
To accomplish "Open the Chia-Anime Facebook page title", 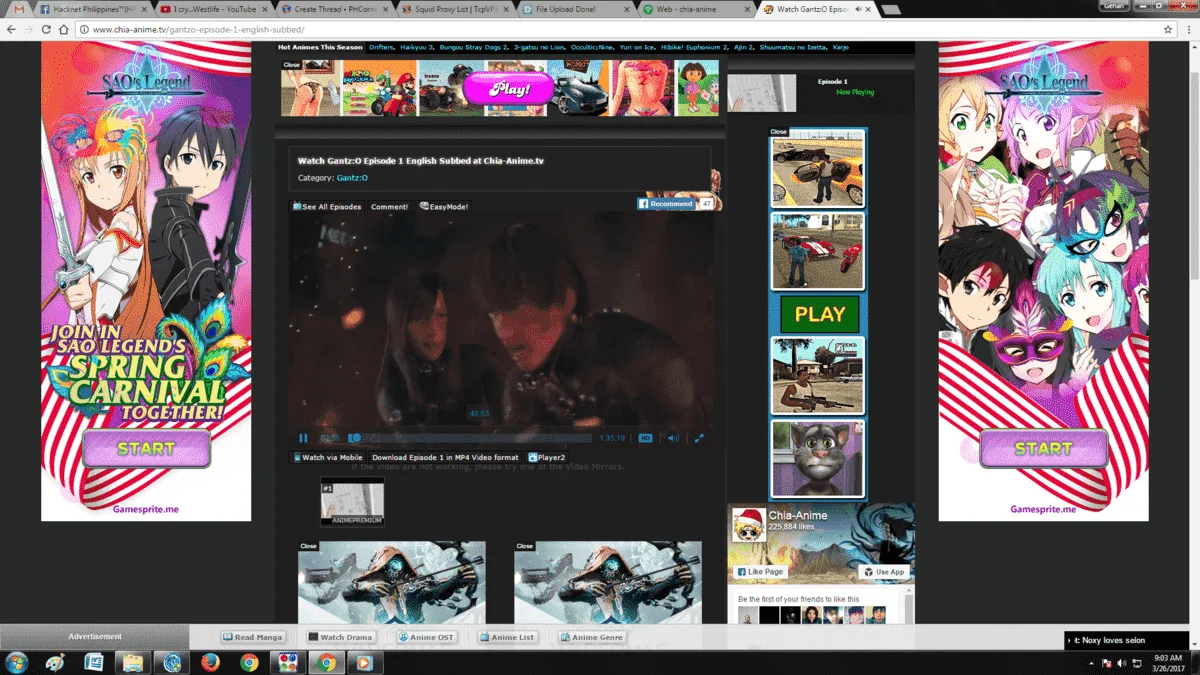I will (x=797, y=516).
